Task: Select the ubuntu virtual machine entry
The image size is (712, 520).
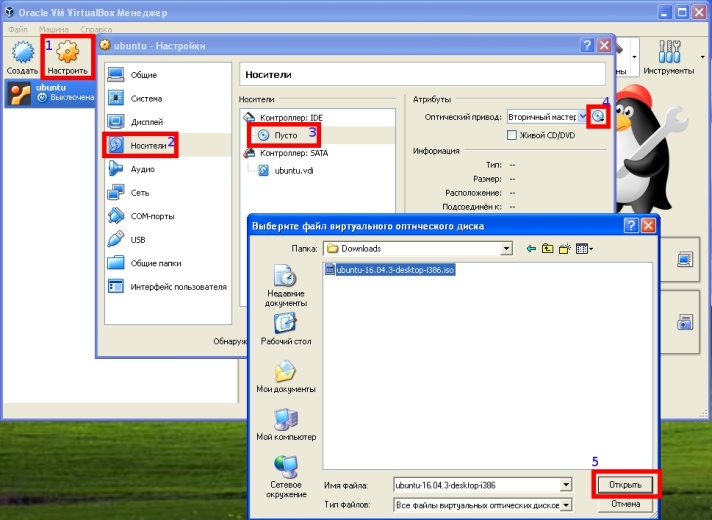Action: 51,93
